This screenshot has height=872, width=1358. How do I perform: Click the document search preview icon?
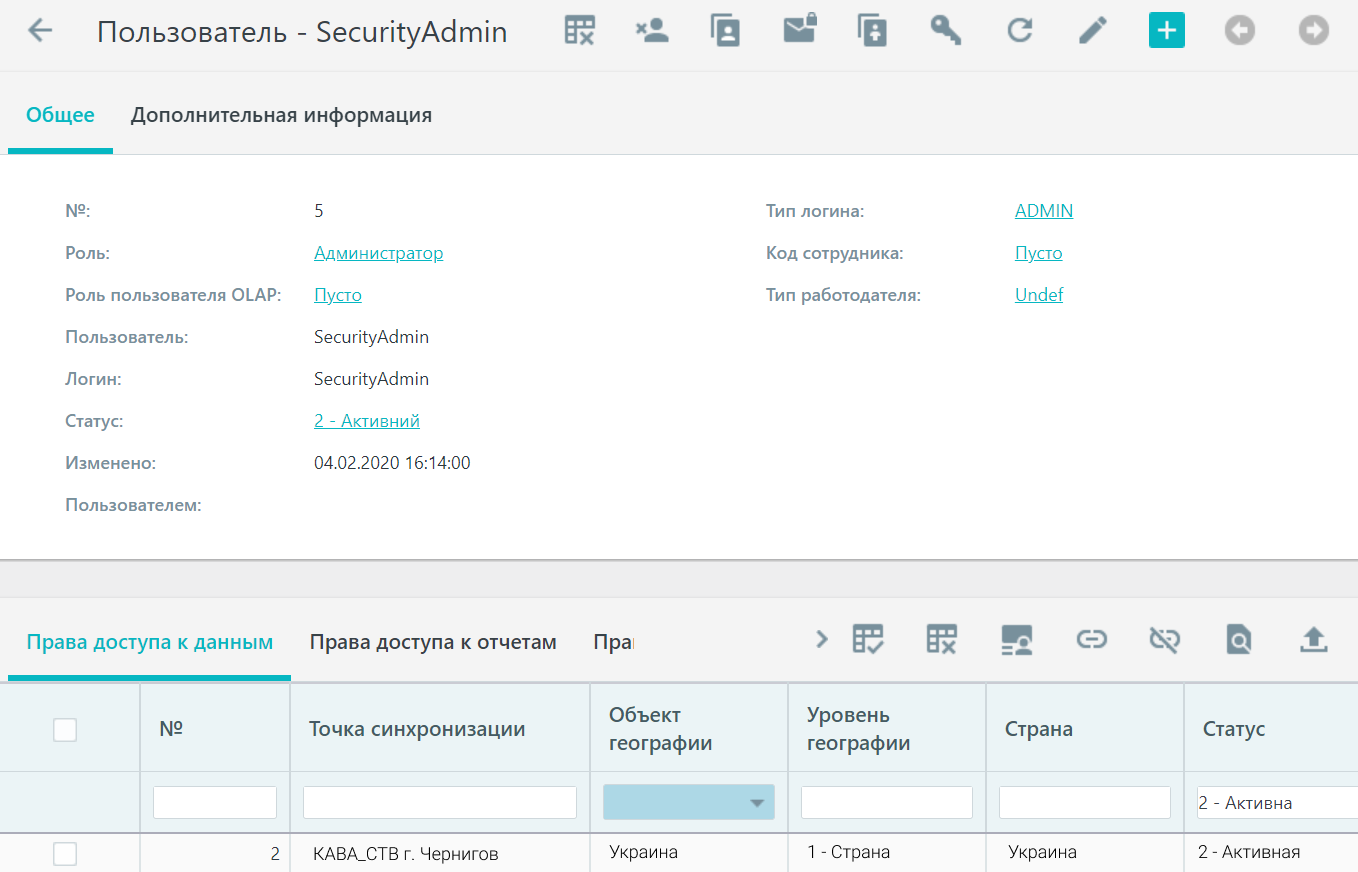pyautogui.click(x=1239, y=639)
